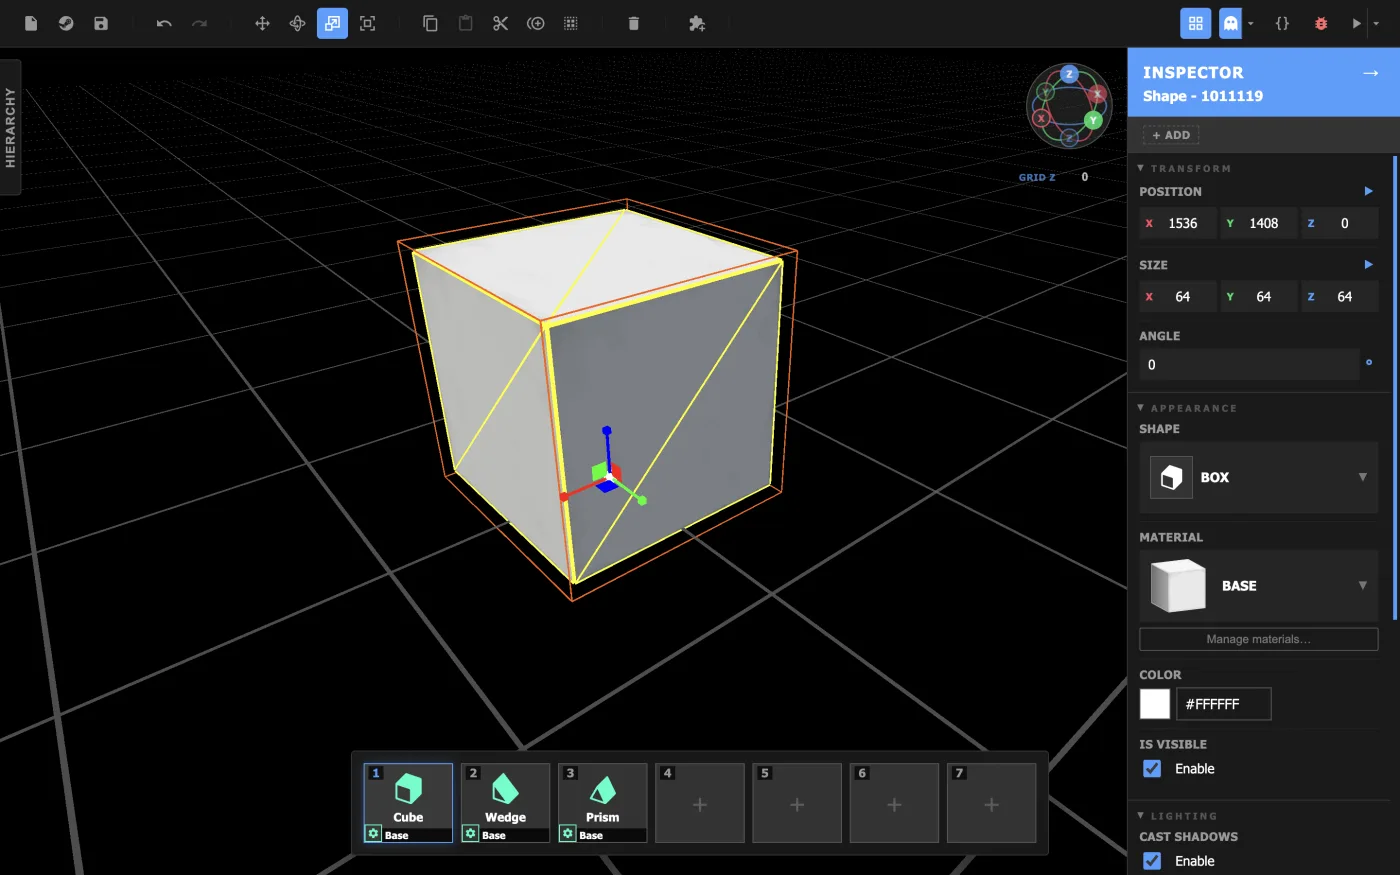Image resolution: width=1400 pixels, height=875 pixels.
Task: Cut the selection with the scissors icon
Action: (x=500, y=23)
